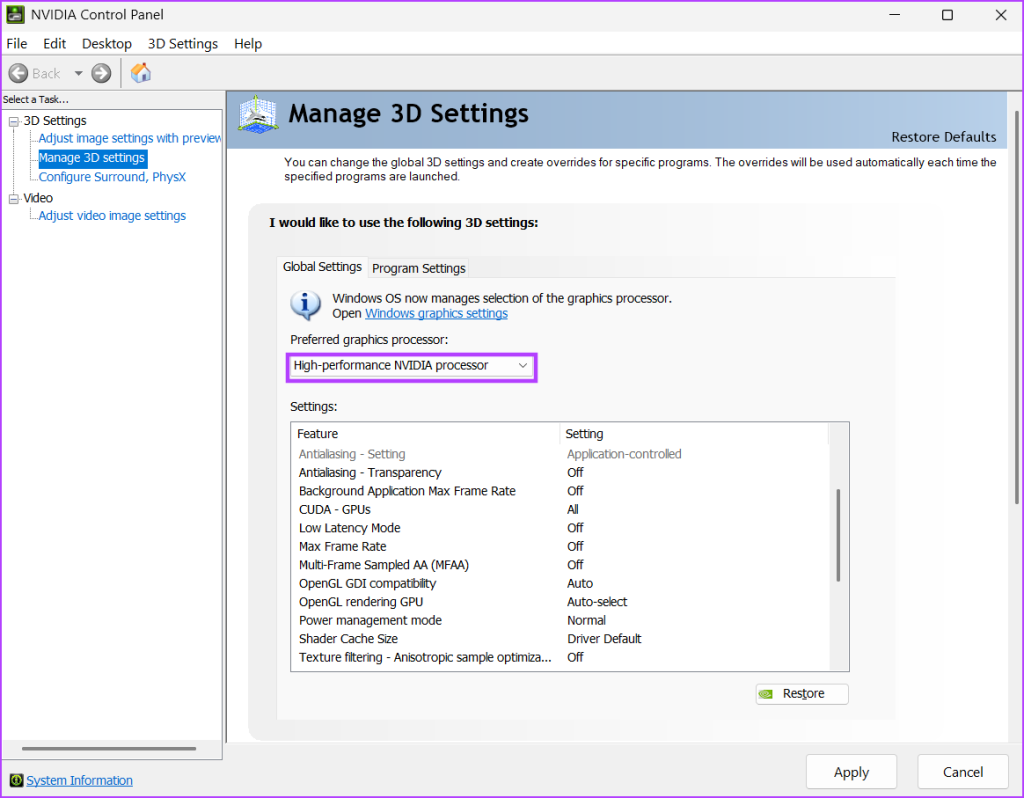Select the Shader Cache Size row
1024x798 pixels.
(560, 639)
